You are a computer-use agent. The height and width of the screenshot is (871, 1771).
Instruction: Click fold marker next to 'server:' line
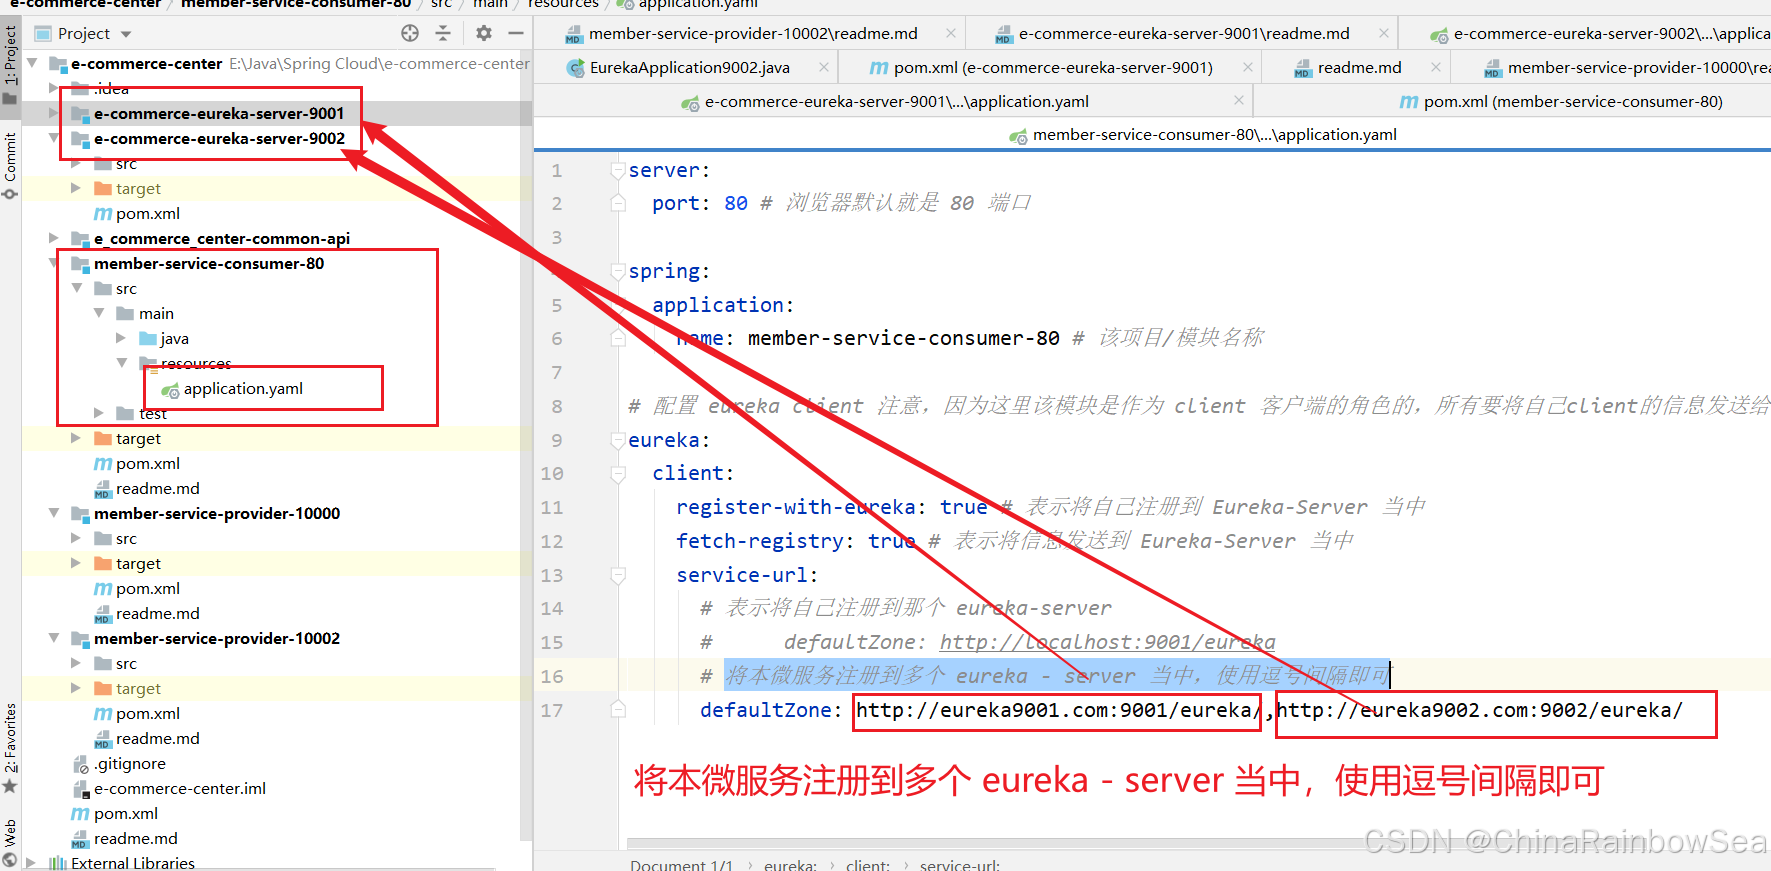point(618,171)
